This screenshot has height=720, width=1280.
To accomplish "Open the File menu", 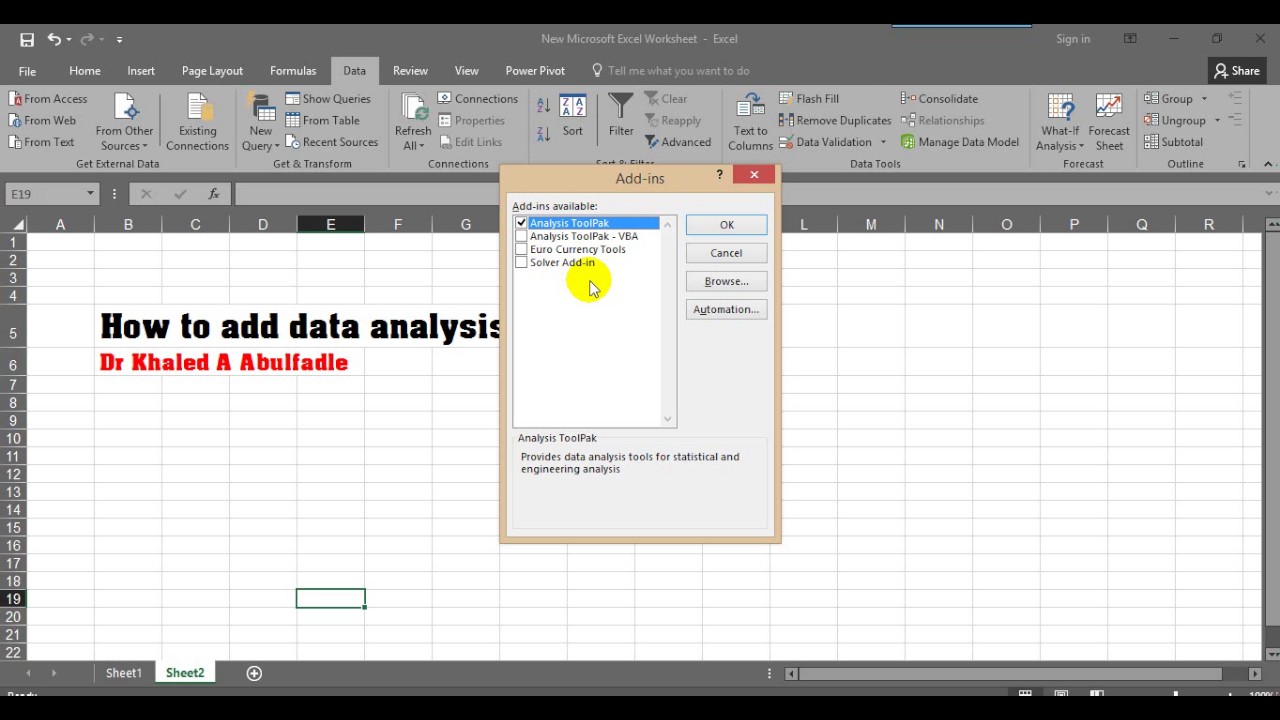I will pos(27,71).
